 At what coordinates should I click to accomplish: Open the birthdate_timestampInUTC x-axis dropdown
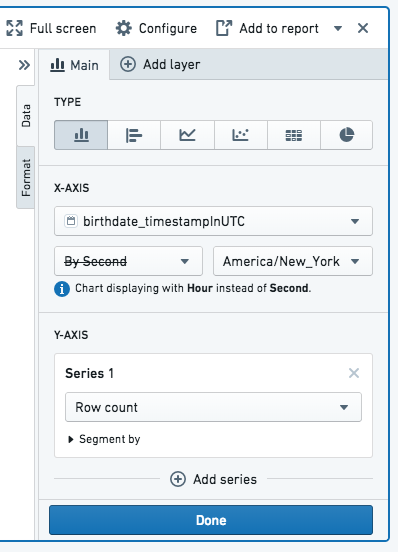pos(213,221)
